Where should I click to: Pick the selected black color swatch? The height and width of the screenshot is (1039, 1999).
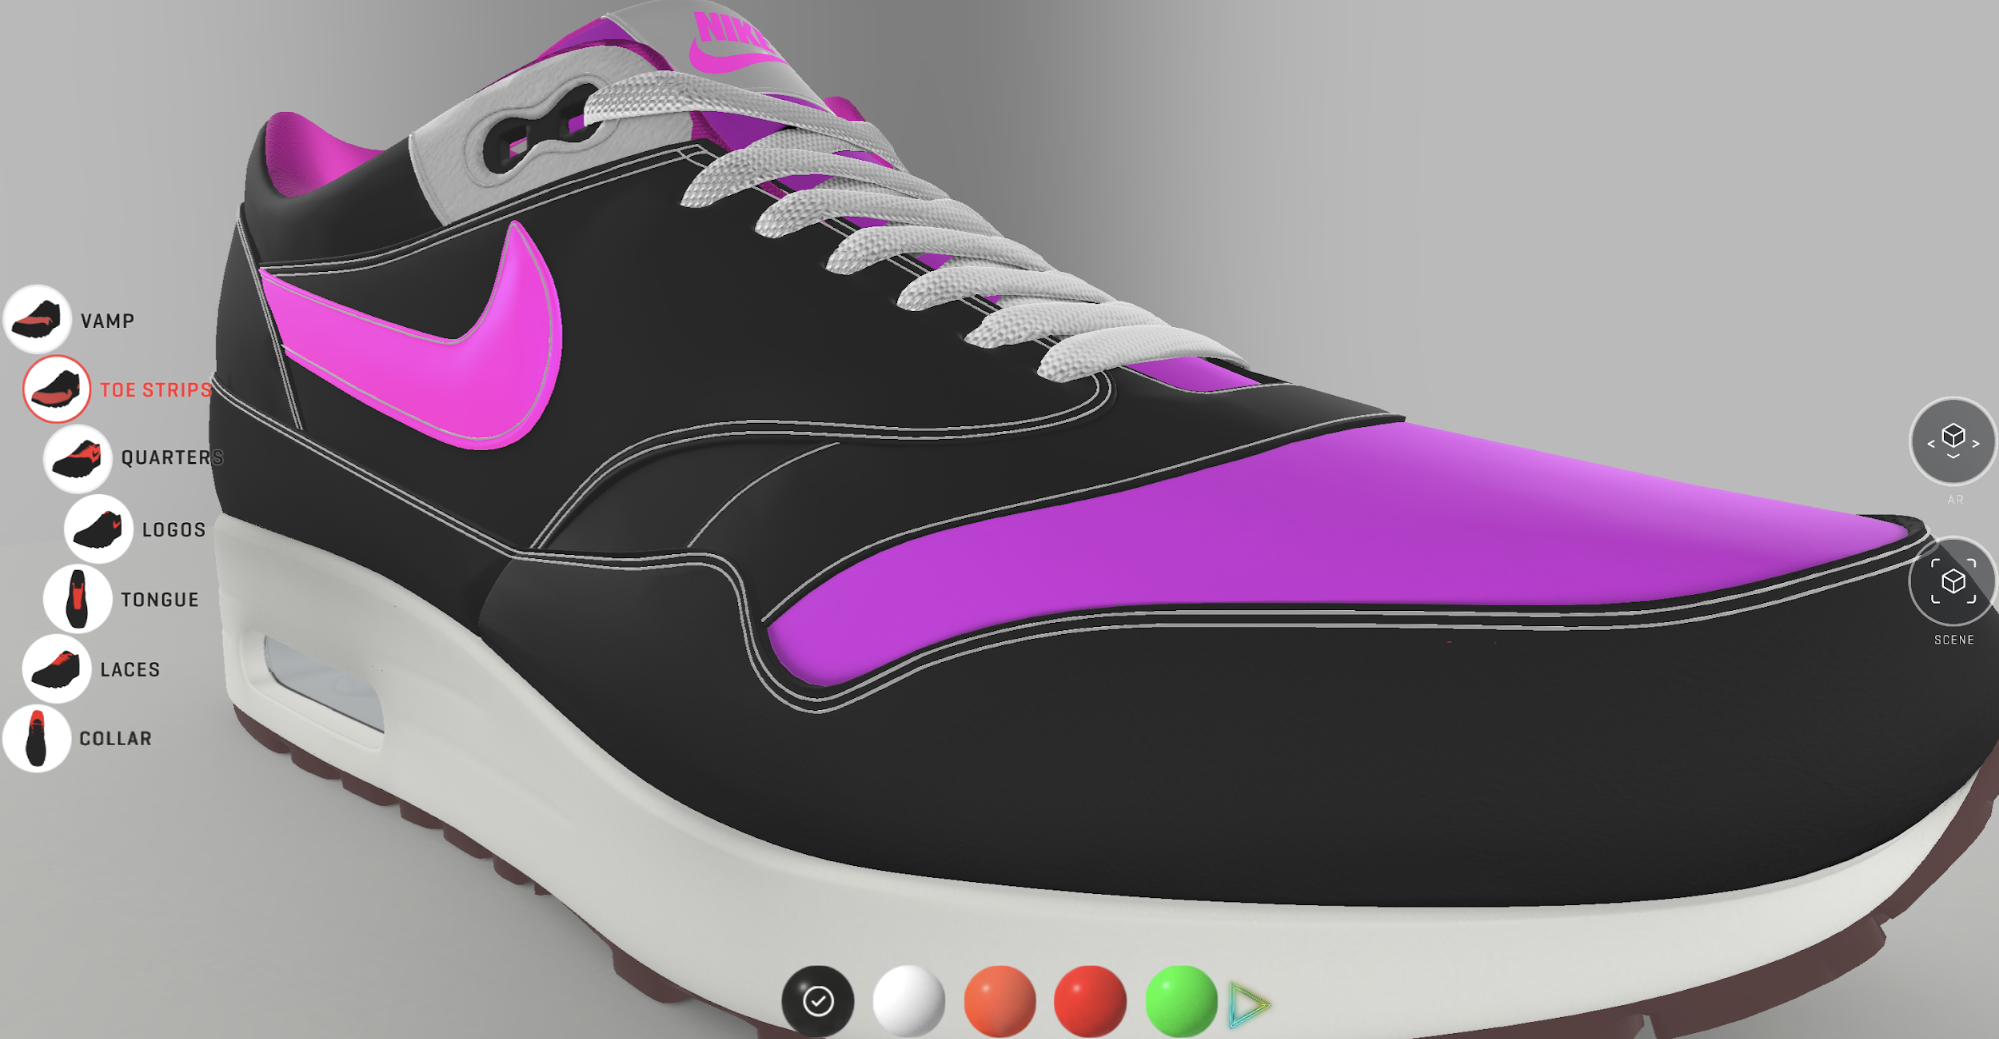coord(818,1001)
